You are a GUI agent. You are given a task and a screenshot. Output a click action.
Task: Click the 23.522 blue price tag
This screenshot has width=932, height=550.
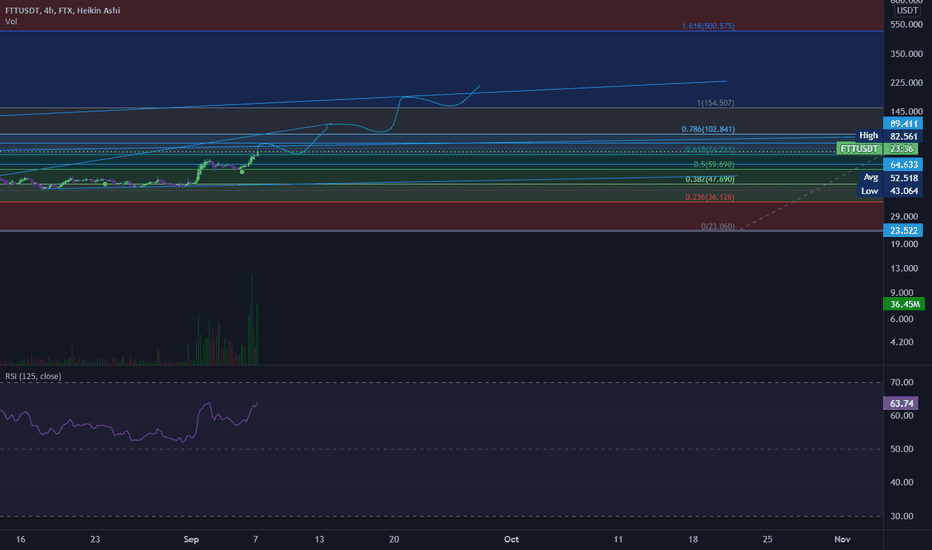[903, 231]
